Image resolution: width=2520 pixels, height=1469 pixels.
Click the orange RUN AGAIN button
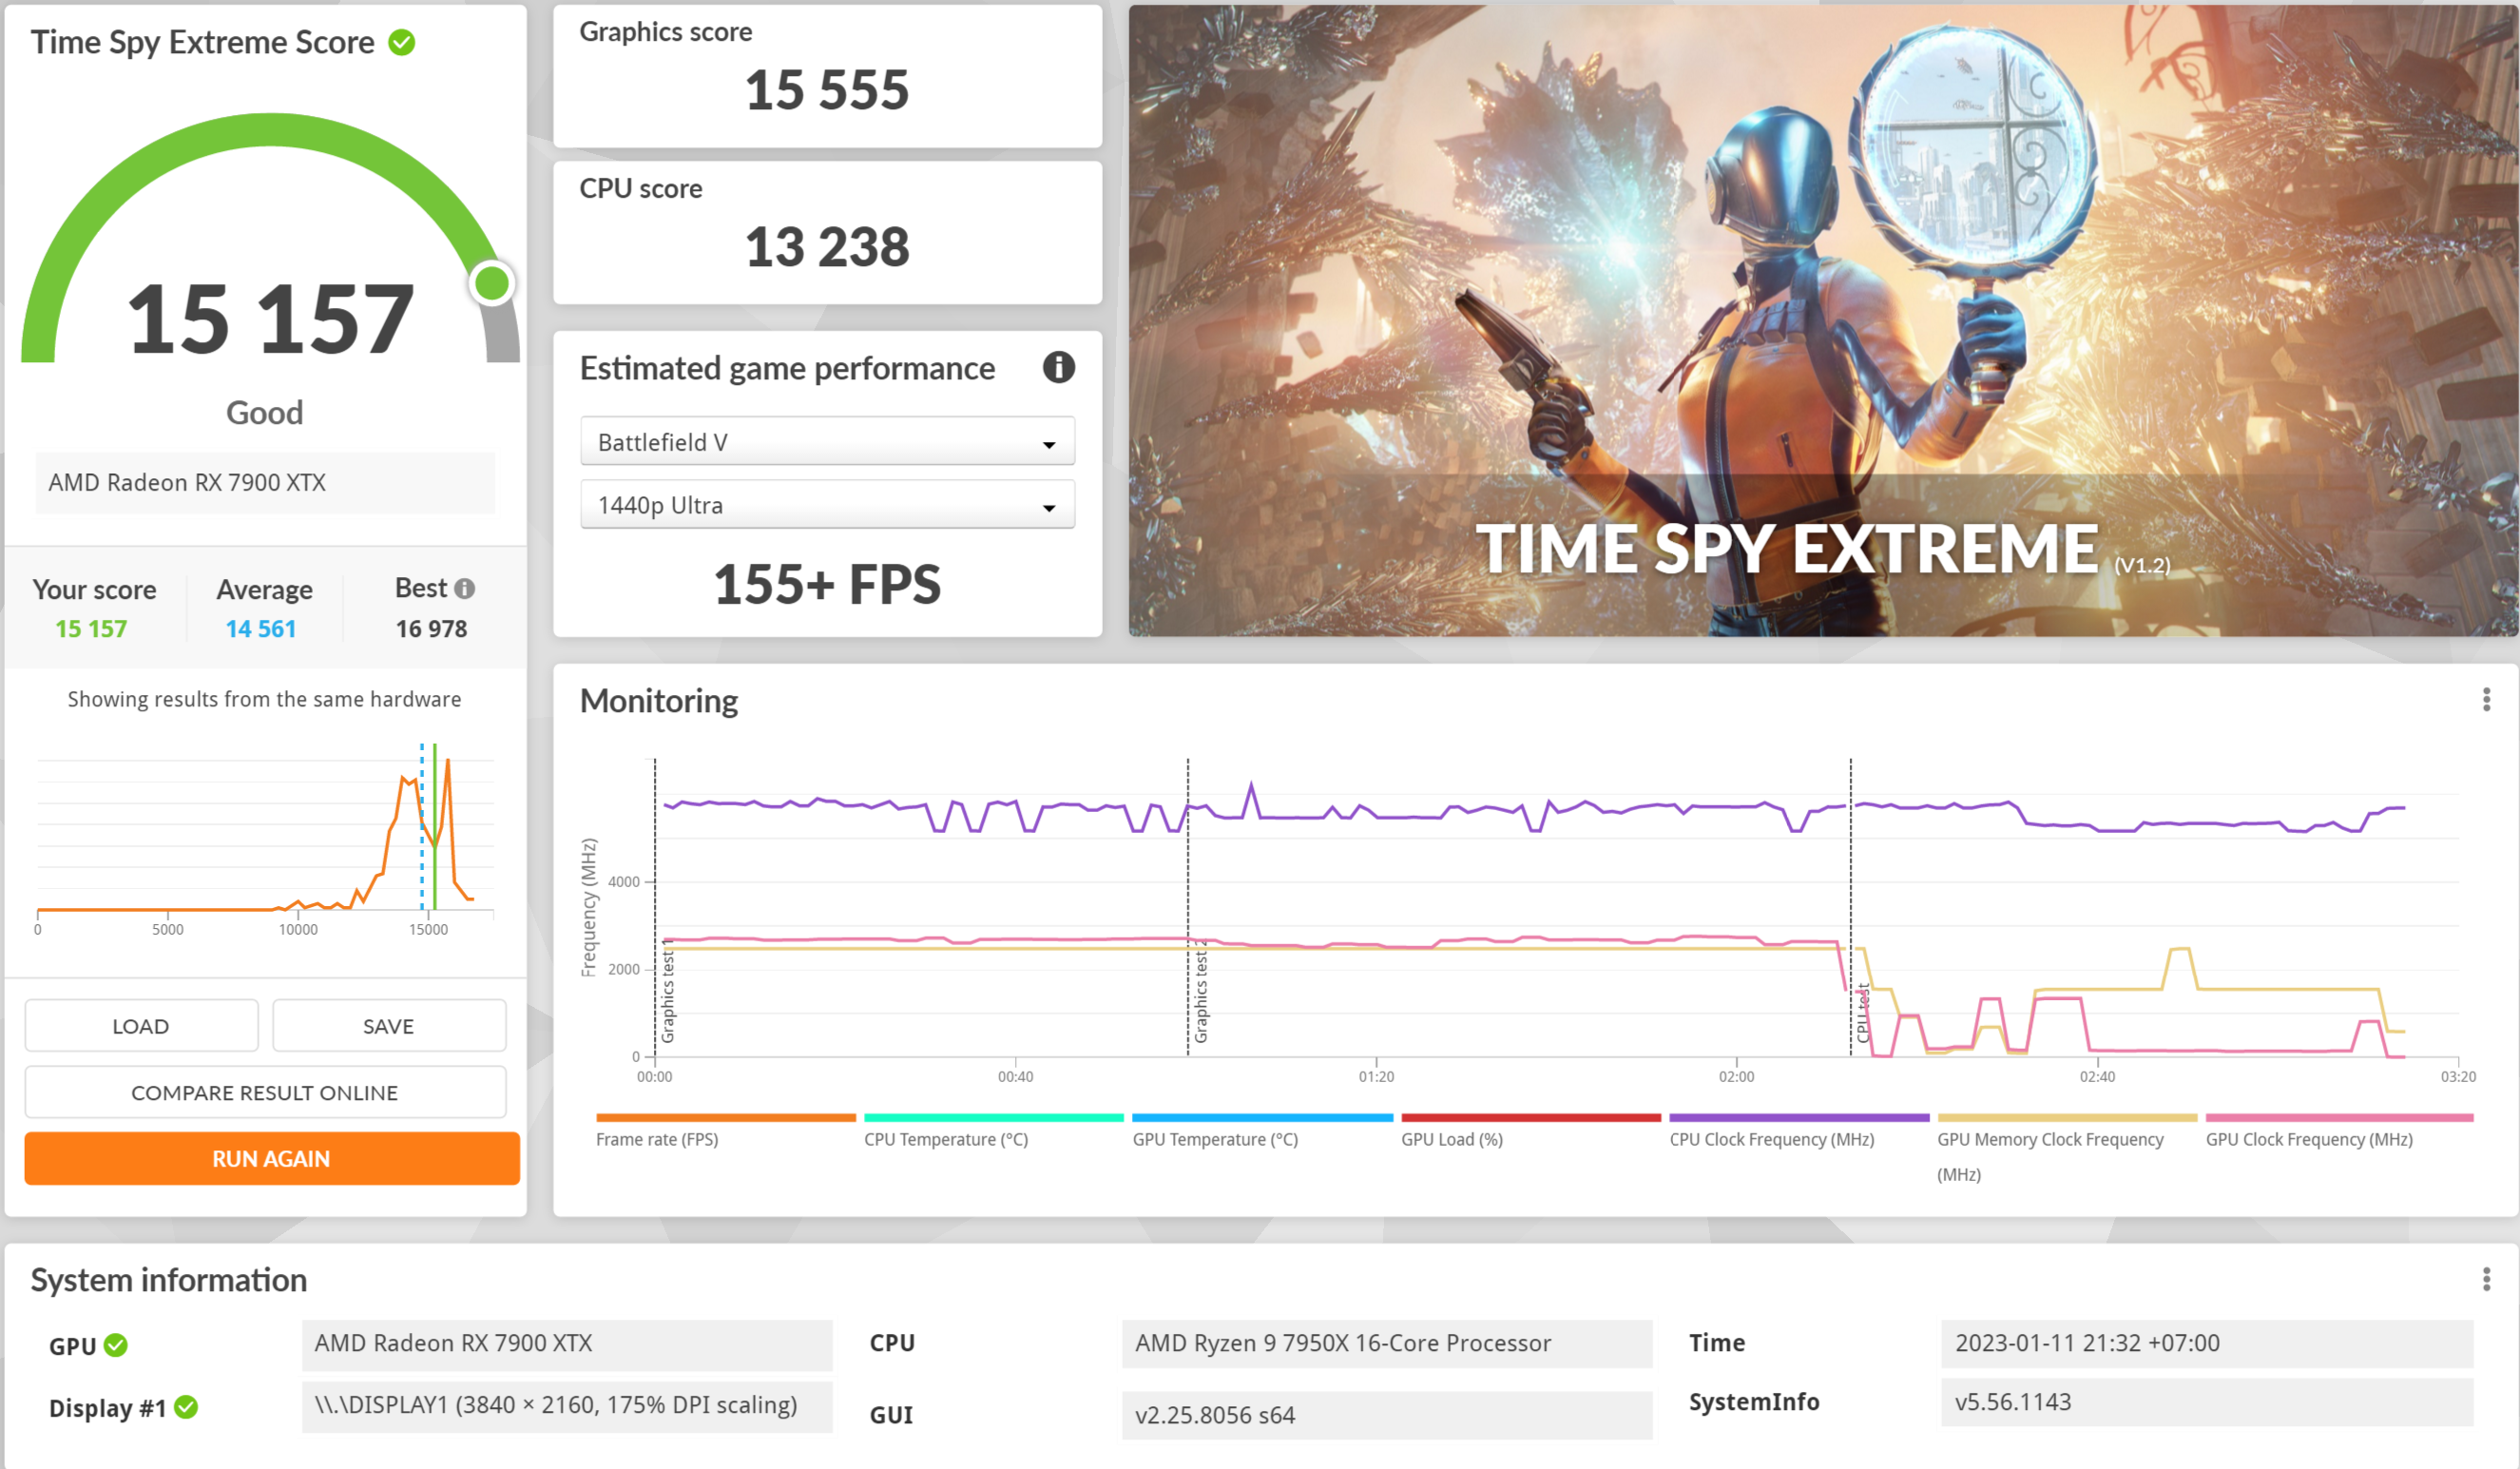click(x=272, y=1159)
